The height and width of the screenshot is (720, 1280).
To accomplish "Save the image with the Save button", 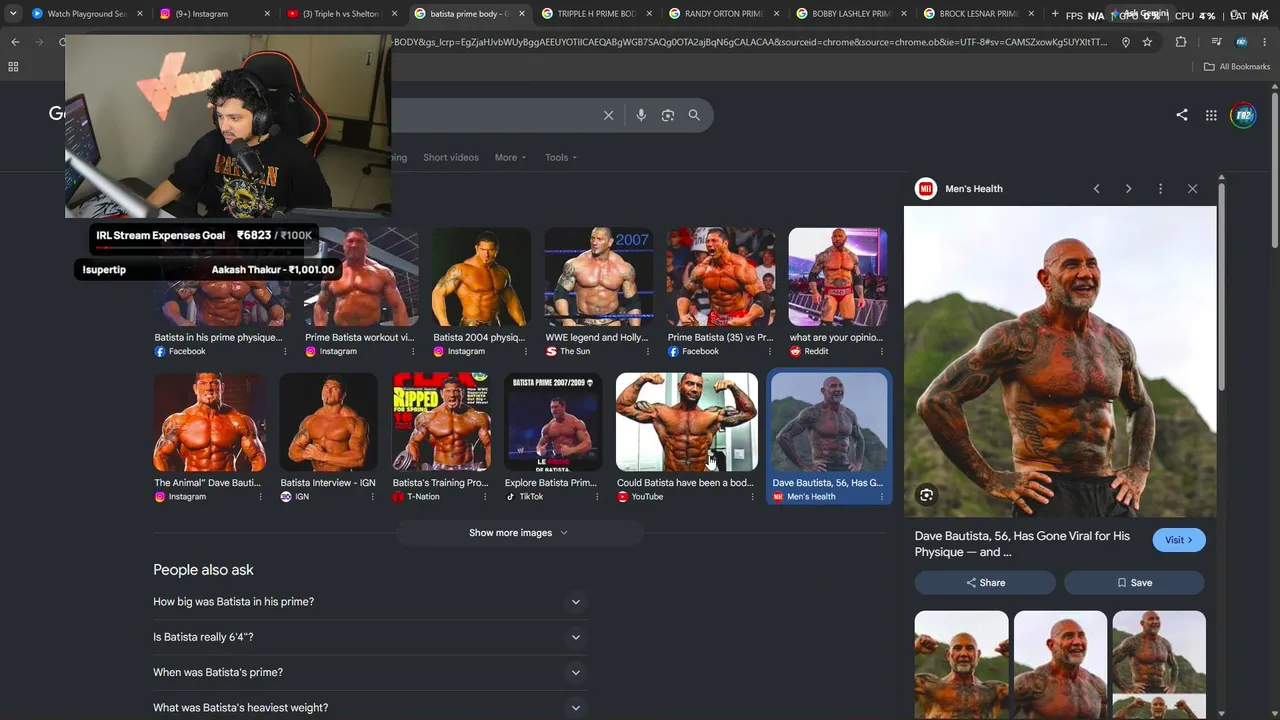I will pos(1134,583).
